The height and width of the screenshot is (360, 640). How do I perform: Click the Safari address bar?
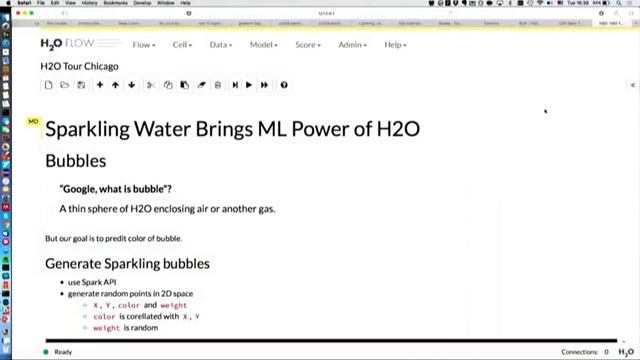point(327,13)
